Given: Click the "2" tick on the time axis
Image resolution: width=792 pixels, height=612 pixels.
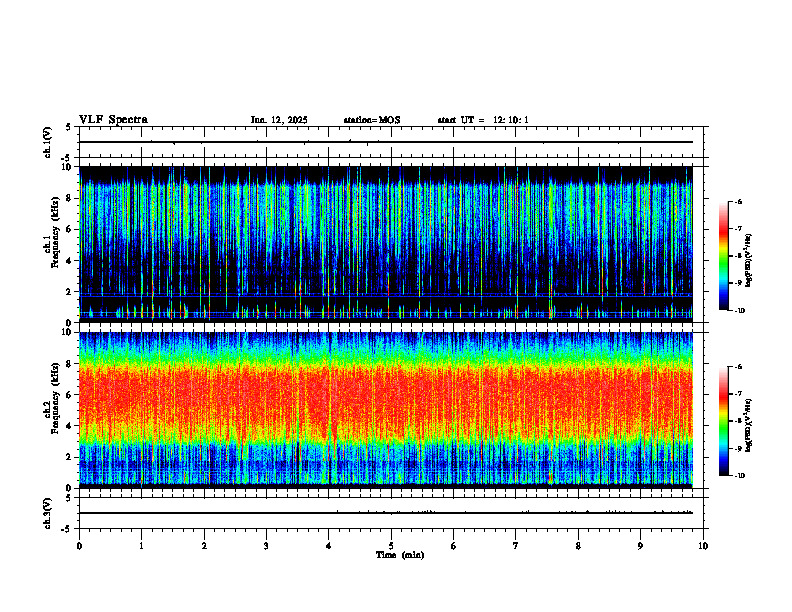Looking at the screenshot, I should [x=204, y=546].
